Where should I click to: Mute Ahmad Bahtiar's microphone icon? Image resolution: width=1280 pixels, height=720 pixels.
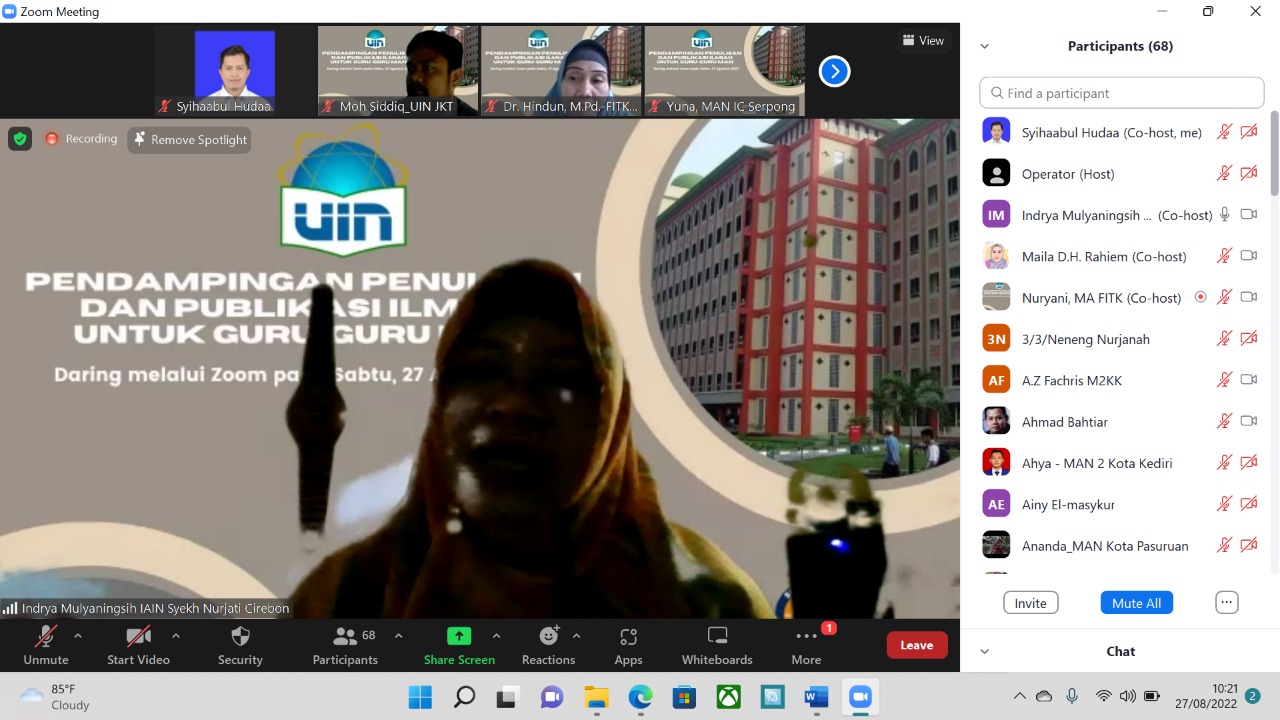coord(1224,421)
